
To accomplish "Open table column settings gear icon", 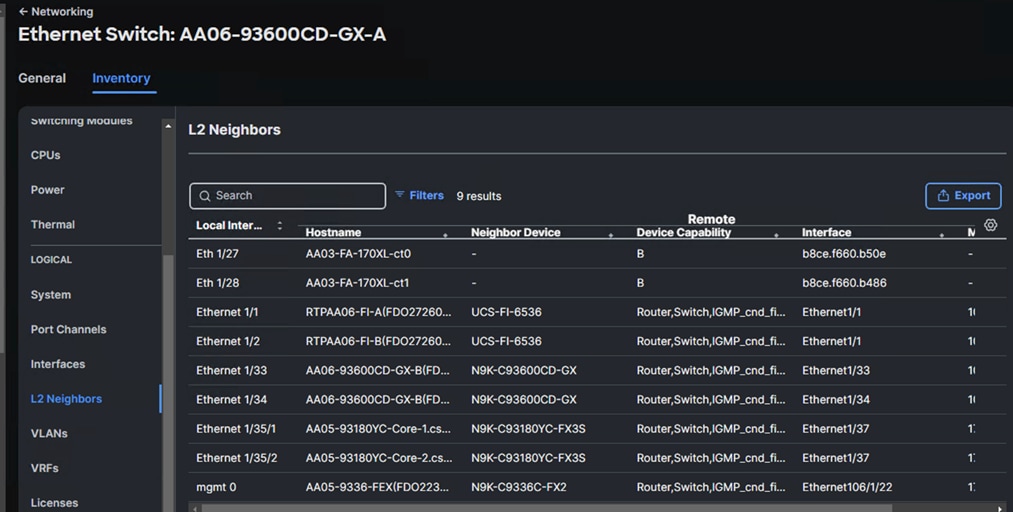I will coord(990,225).
